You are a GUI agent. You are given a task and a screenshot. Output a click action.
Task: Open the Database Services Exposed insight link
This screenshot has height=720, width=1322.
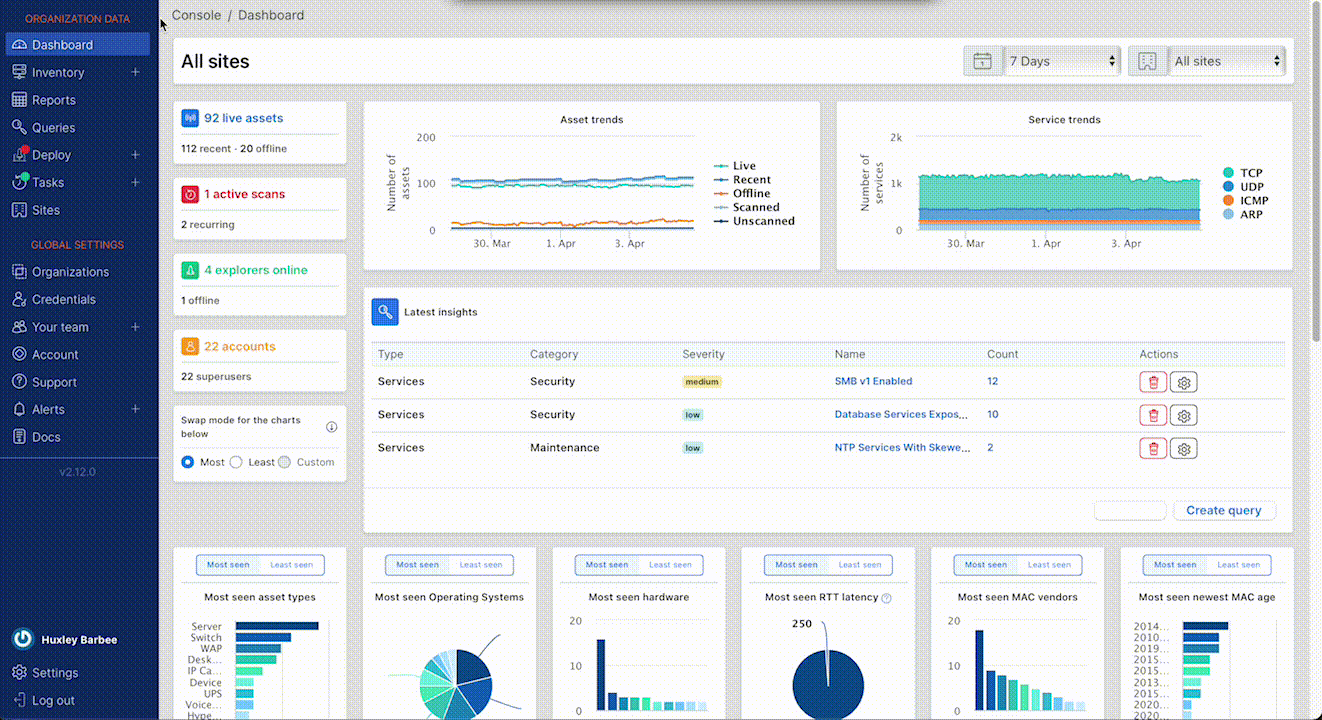coord(902,415)
